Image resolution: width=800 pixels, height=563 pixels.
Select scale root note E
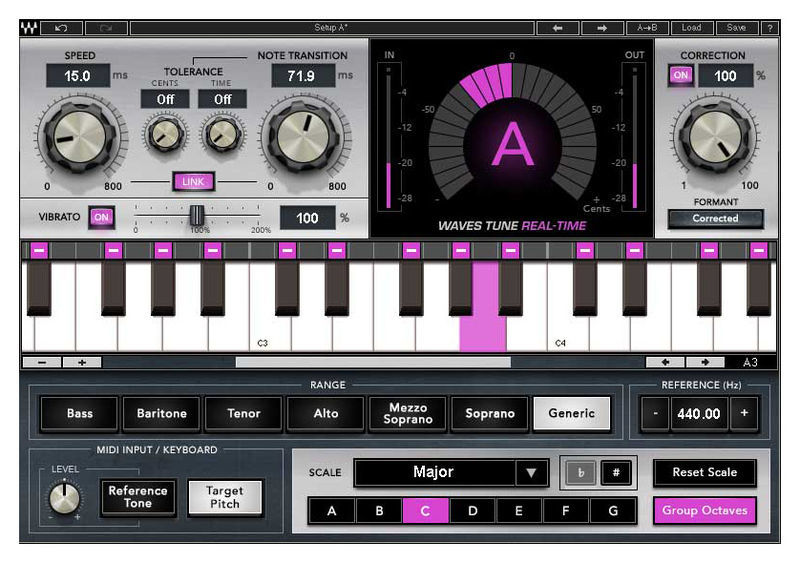[x=519, y=511]
